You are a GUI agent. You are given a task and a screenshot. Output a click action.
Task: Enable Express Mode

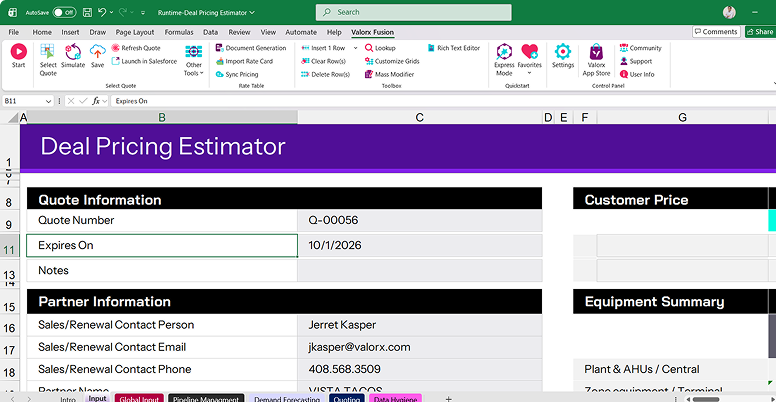point(504,59)
